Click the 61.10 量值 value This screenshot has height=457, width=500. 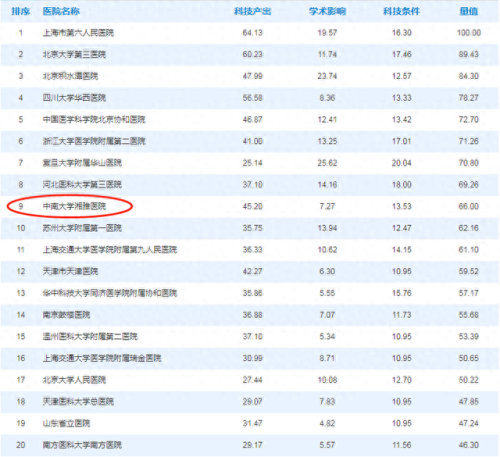pos(469,250)
